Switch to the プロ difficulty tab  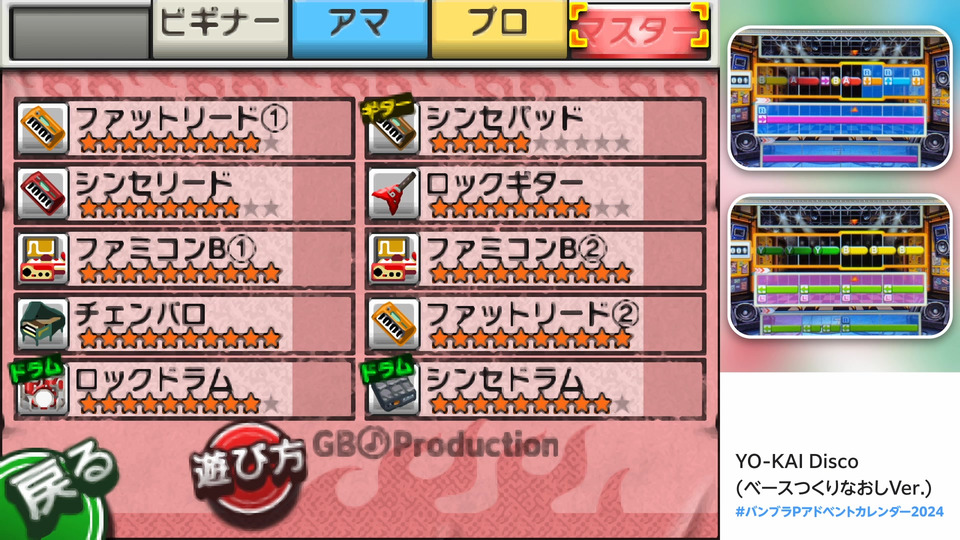pyautogui.click(x=499, y=28)
